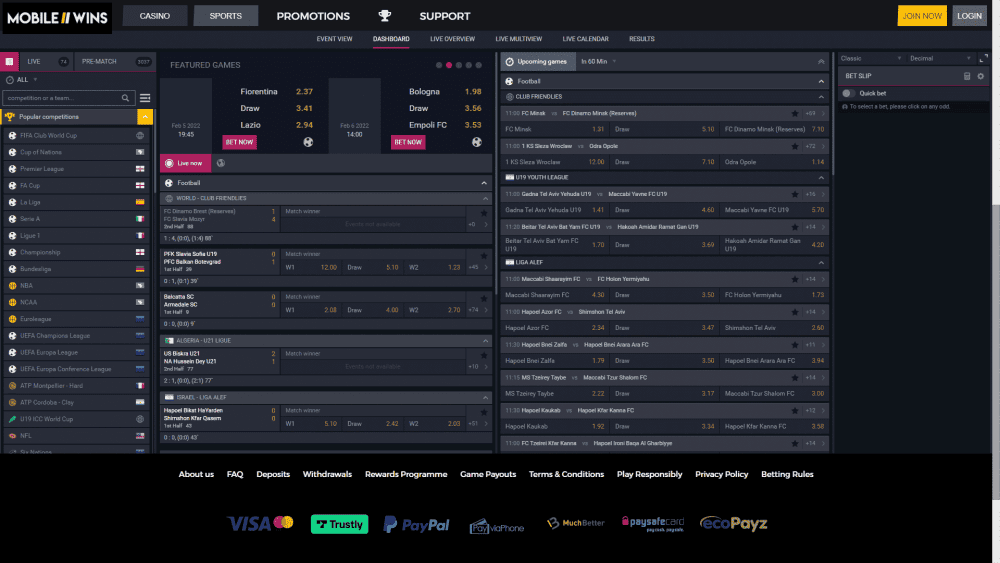Switch to Event View tab
This screenshot has height=563, width=1000.
point(334,39)
